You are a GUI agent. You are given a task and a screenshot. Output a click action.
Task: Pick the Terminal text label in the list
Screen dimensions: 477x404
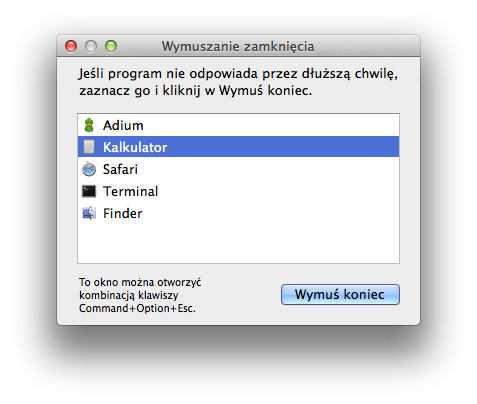[131, 191]
